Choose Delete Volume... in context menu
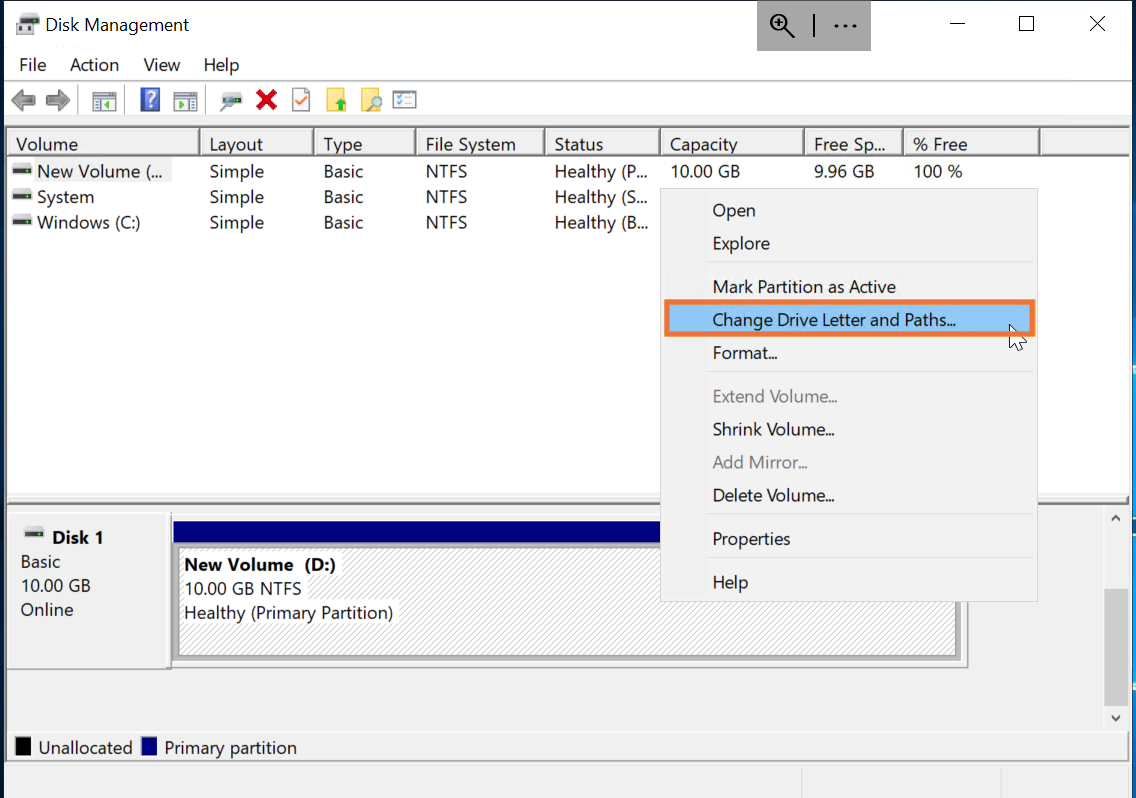This screenshot has width=1136, height=798. [x=849, y=496]
